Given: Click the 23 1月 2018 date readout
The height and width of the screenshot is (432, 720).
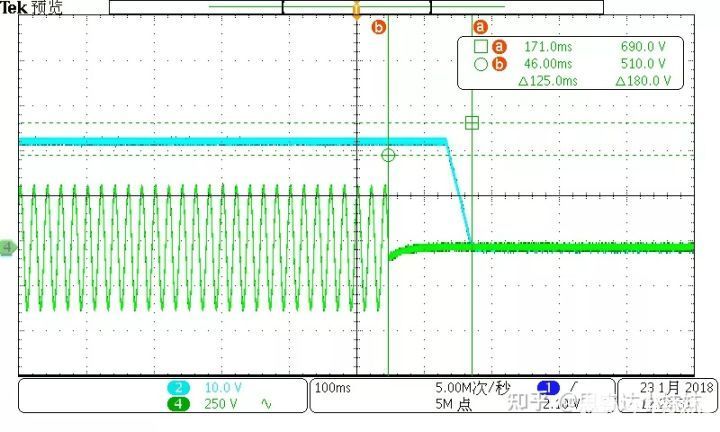Looking at the screenshot, I should click(x=677, y=388).
